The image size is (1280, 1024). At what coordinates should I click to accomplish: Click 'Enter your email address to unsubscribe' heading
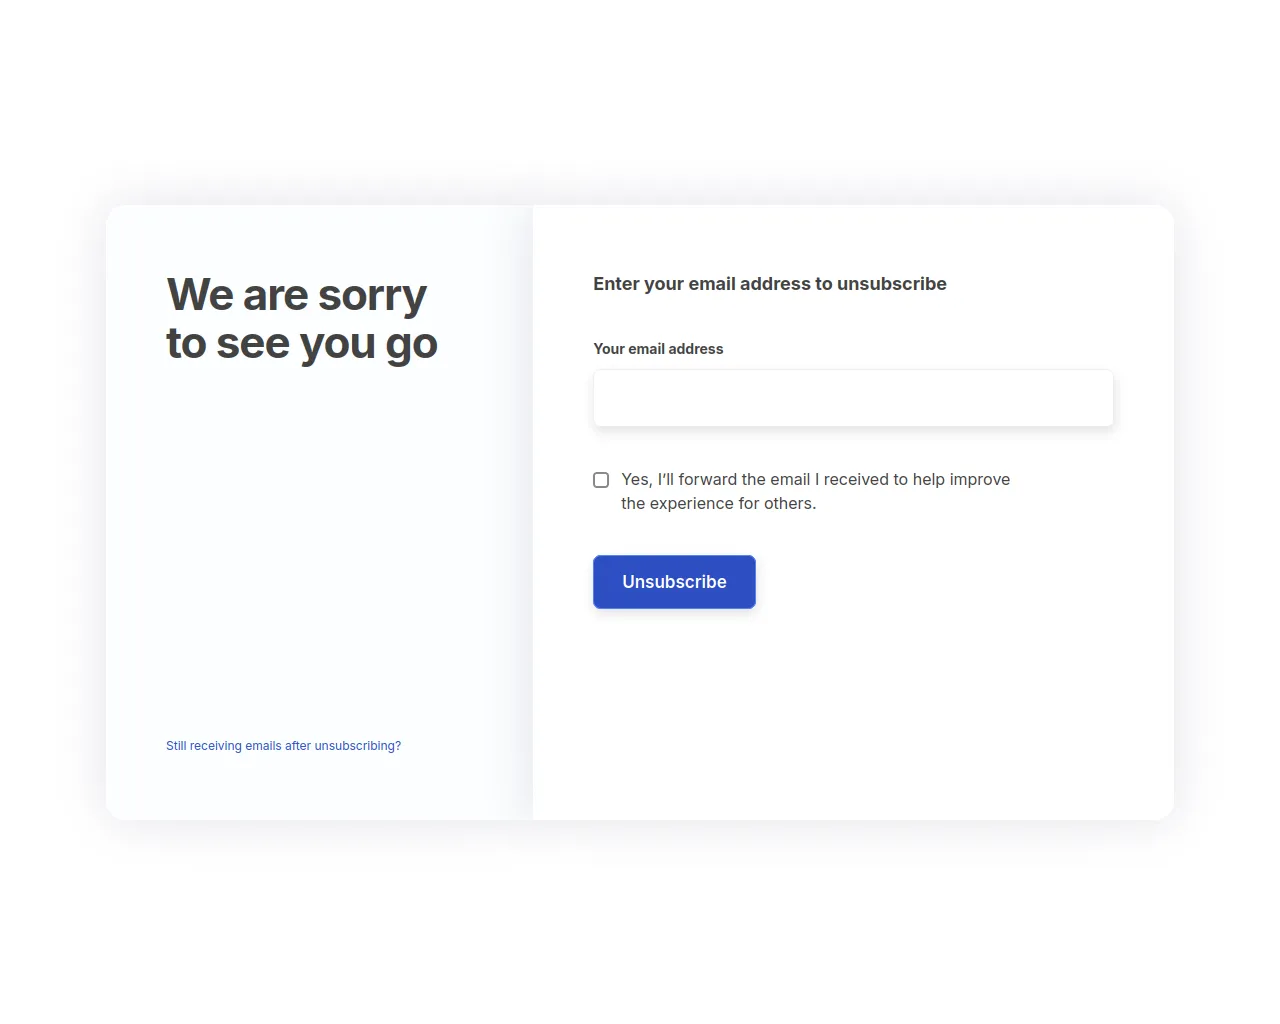click(769, 284)
